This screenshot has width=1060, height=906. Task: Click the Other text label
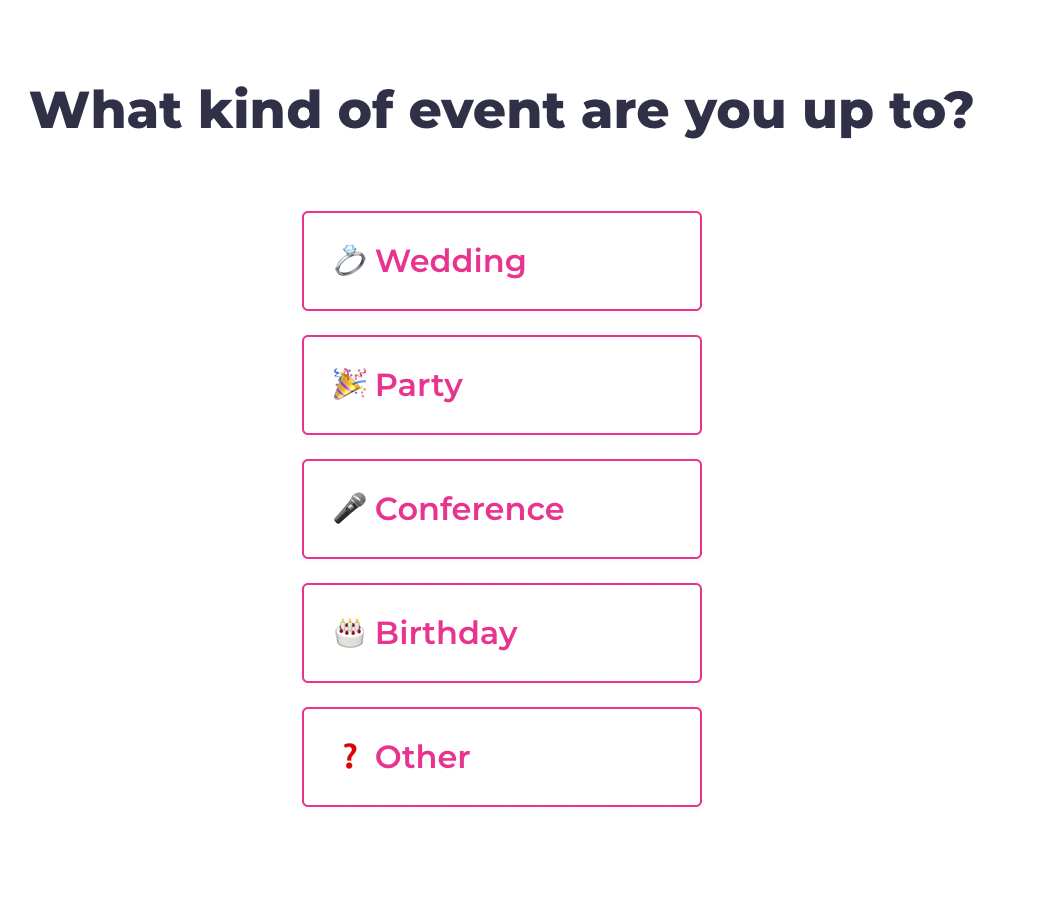point(422,757)
